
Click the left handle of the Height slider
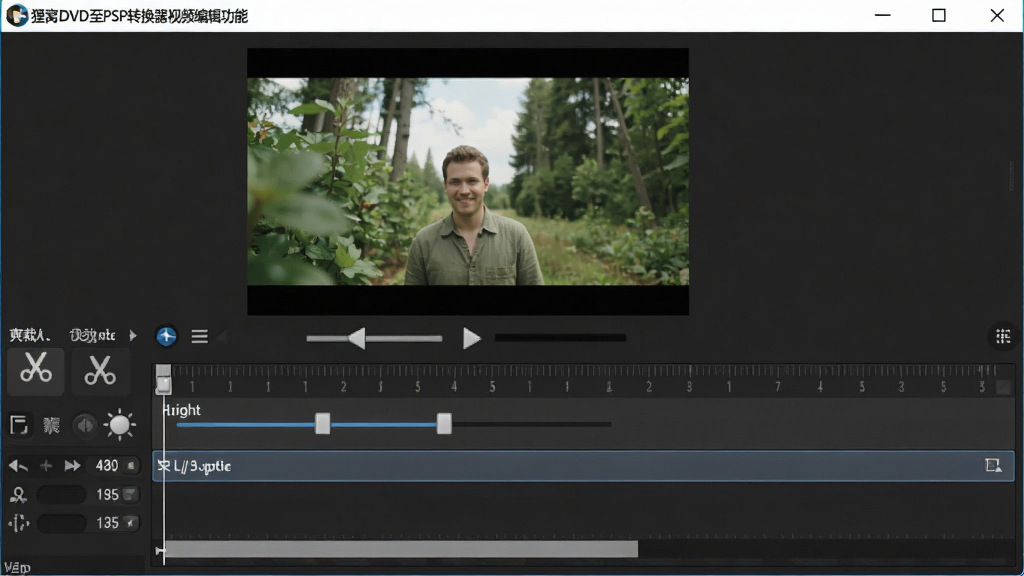tap(323, 424)
